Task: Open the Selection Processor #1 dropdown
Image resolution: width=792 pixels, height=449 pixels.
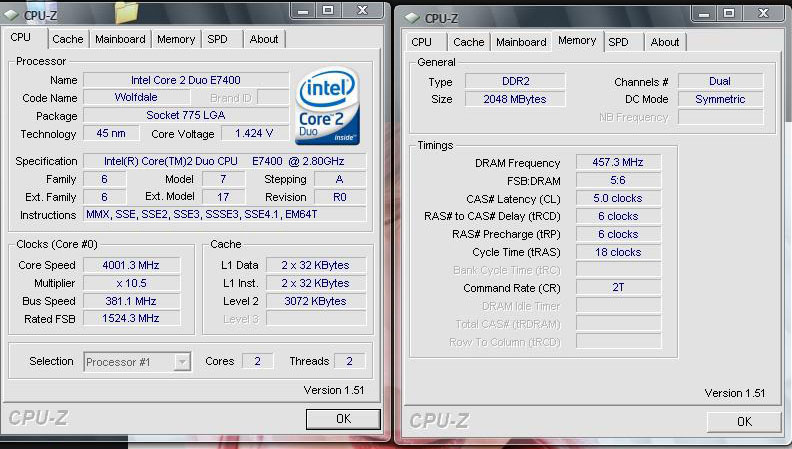Action: pos(182,362)
